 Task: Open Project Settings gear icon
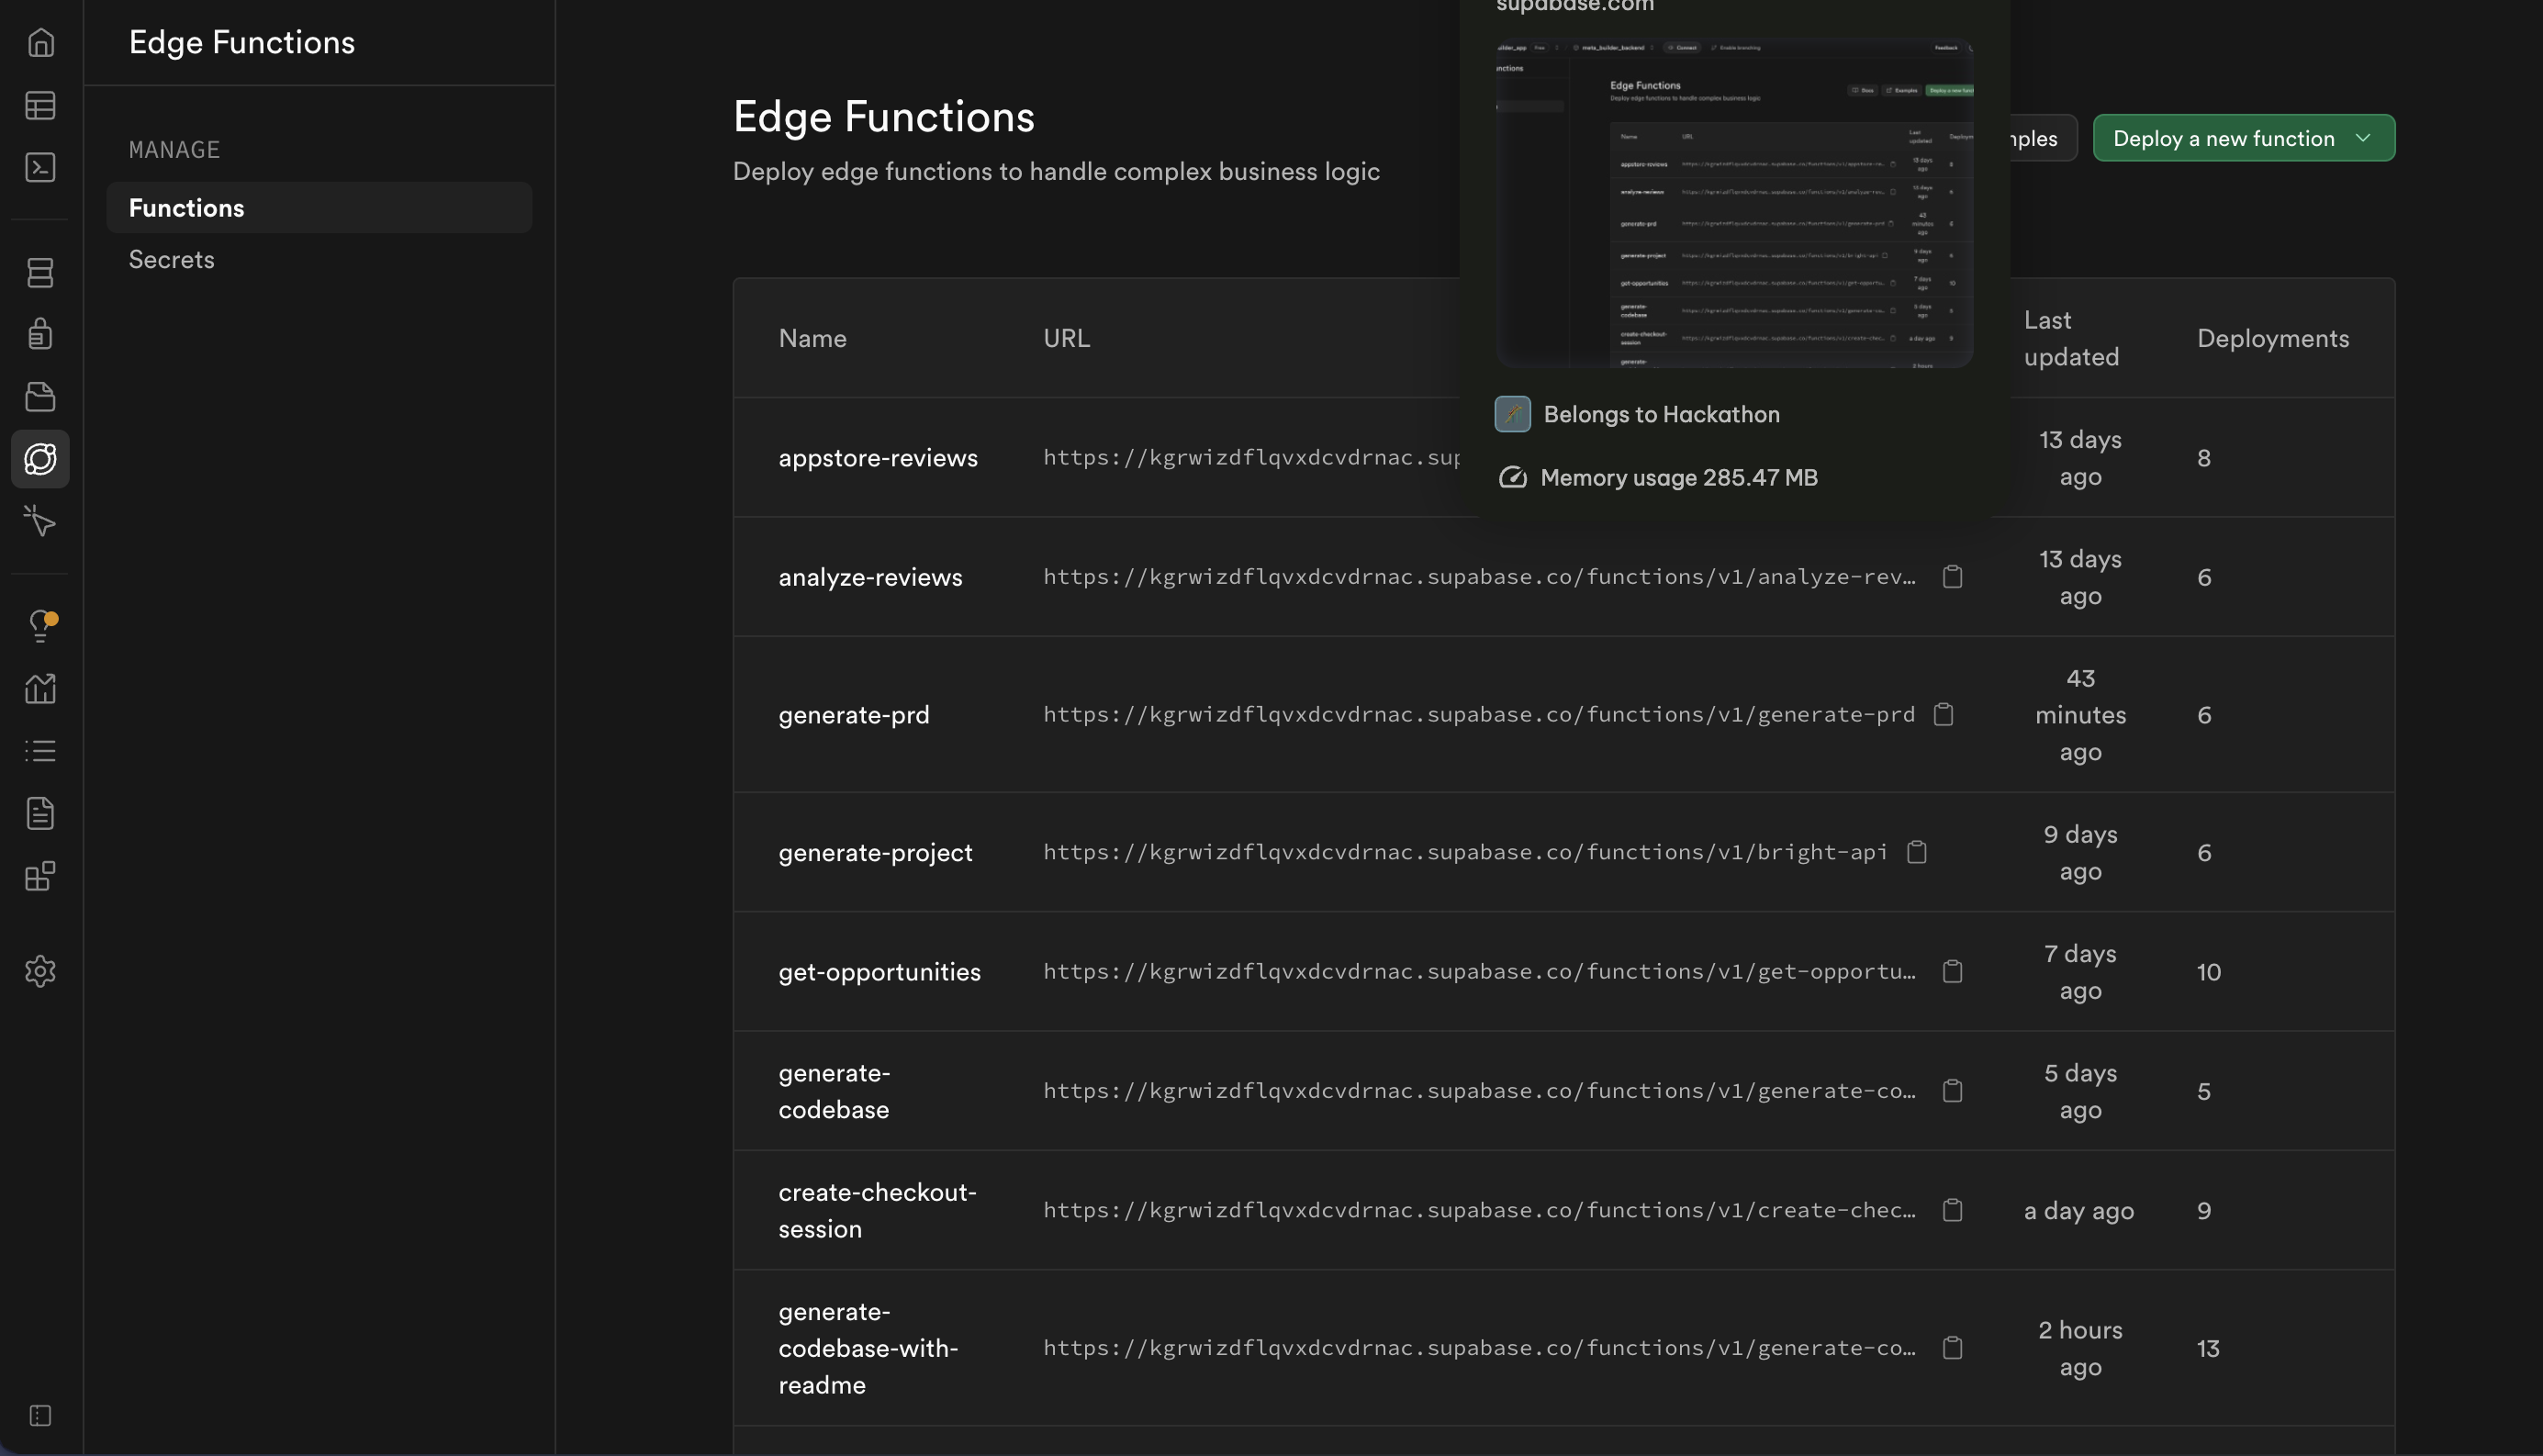40,971
